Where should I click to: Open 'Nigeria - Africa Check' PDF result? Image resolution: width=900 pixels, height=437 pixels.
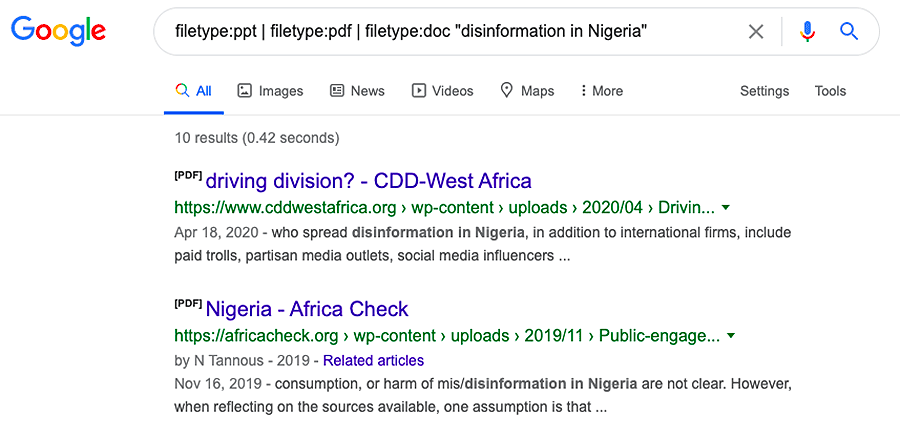click(x=307, y=309)
